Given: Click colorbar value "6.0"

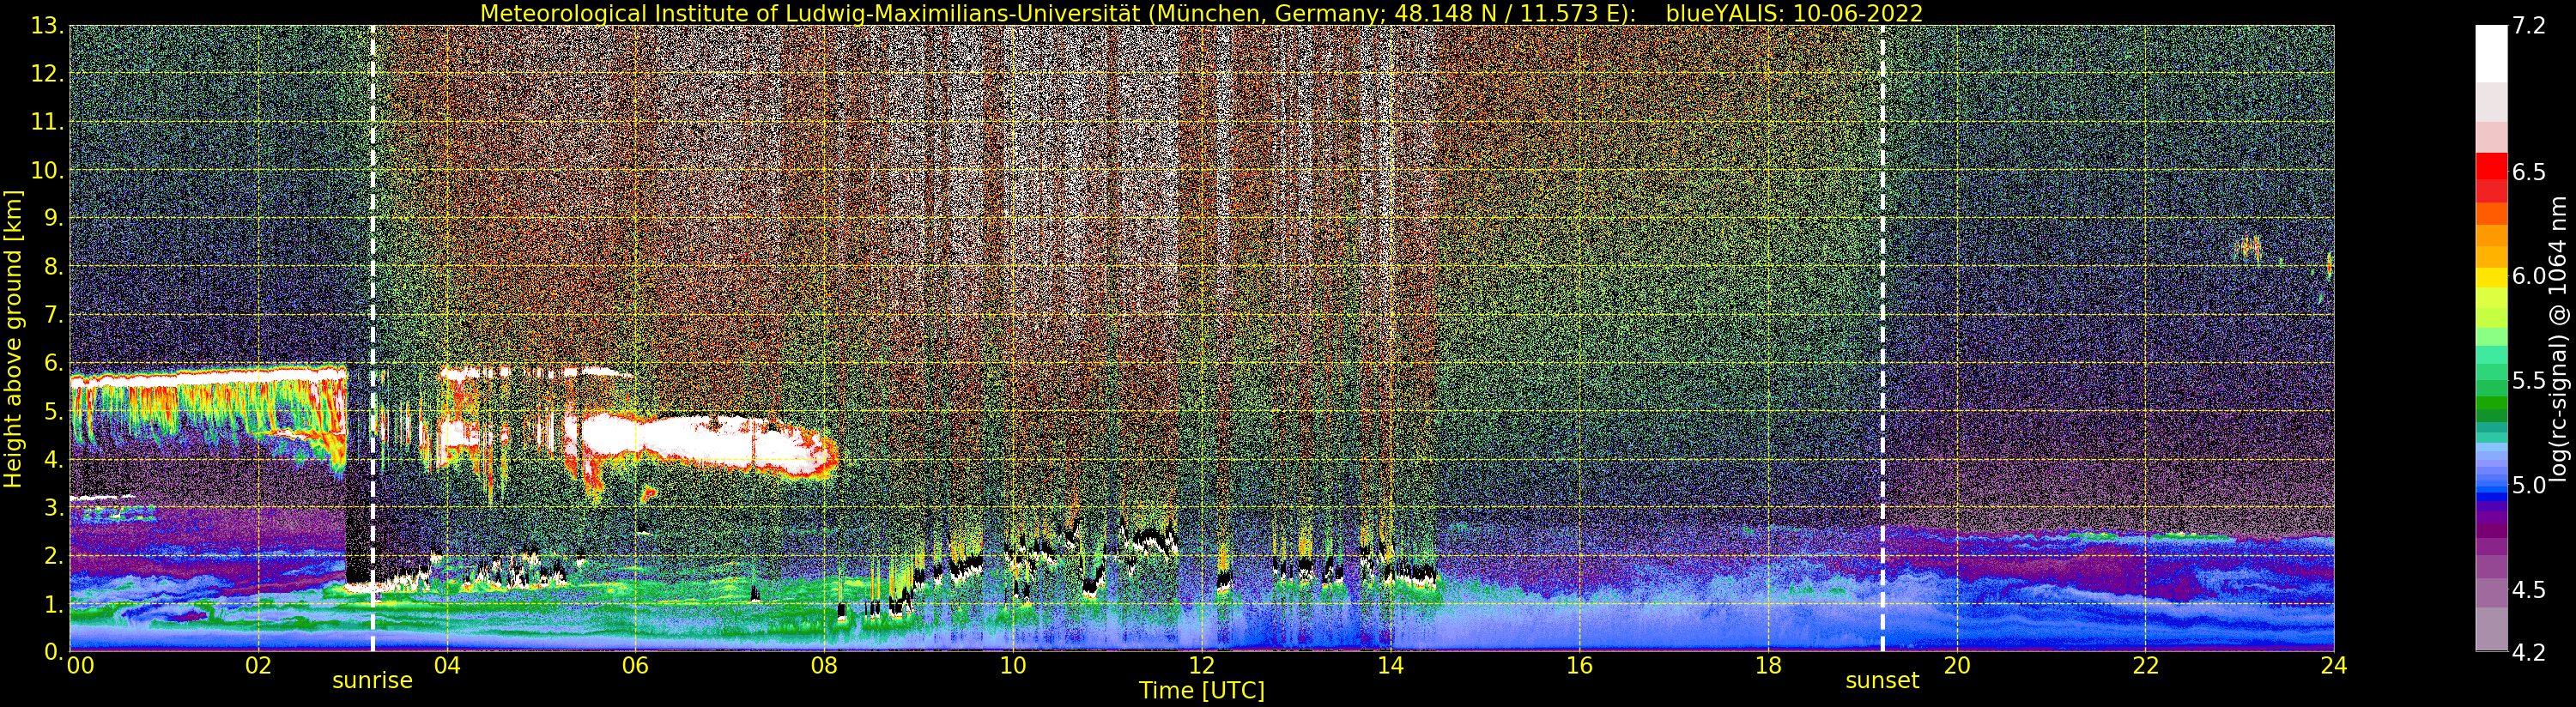Looking at the screenshot, I should pos(2530,276).
